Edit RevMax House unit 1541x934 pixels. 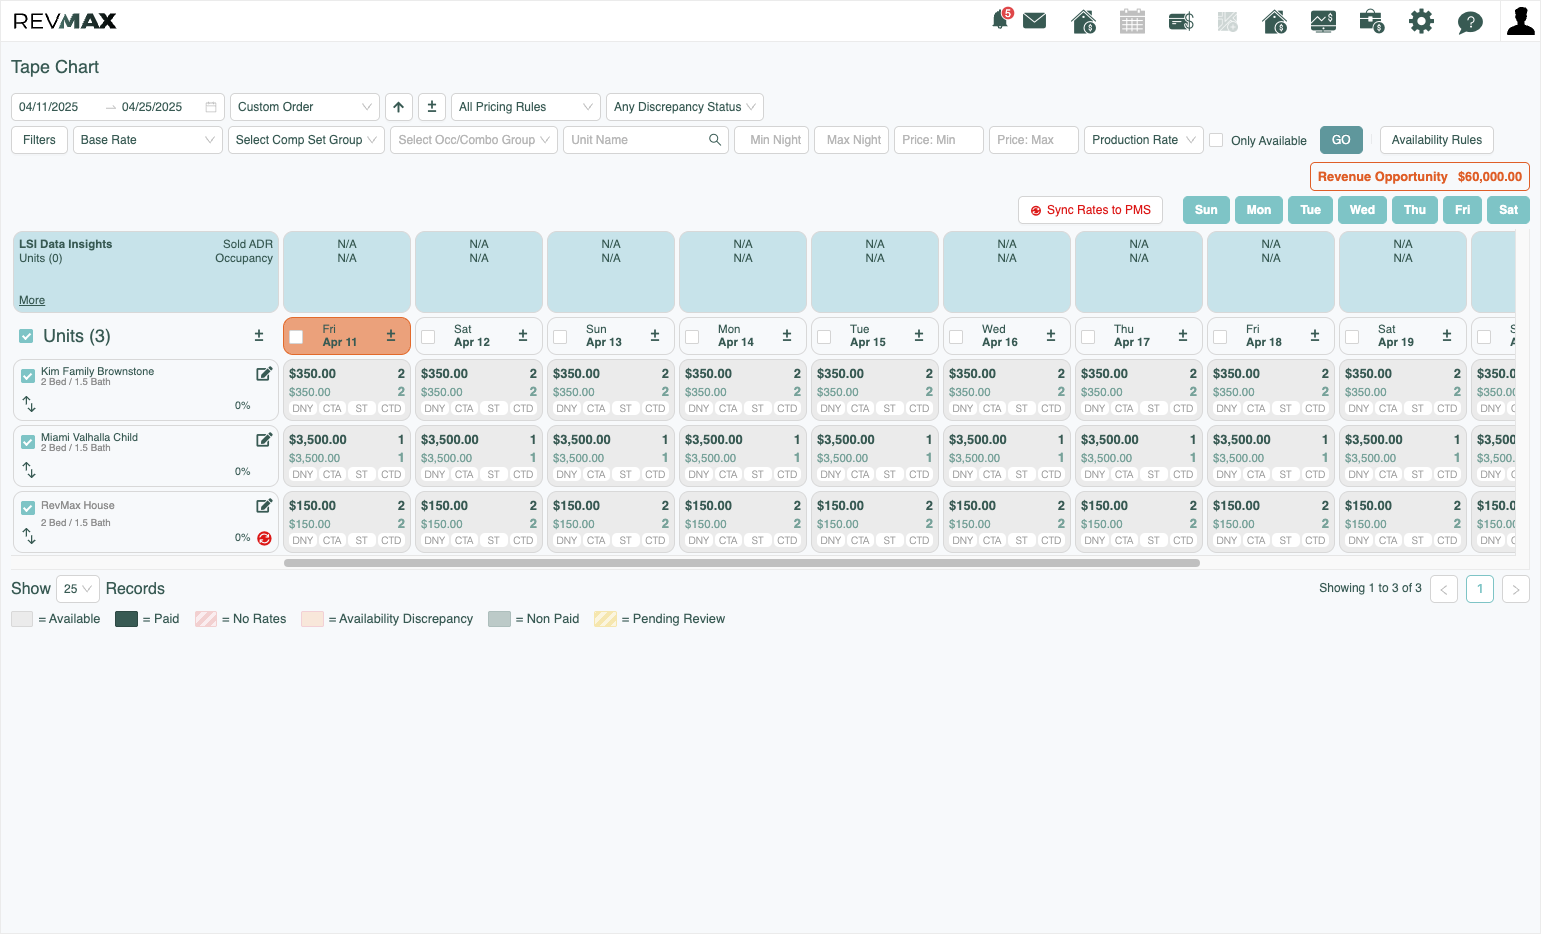click(264, 506)
